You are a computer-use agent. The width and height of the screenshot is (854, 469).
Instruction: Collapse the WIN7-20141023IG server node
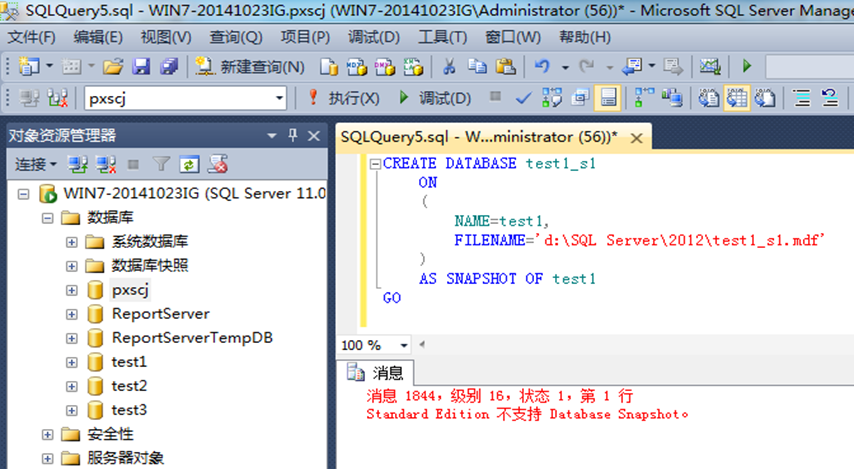(x=23, y=194)
